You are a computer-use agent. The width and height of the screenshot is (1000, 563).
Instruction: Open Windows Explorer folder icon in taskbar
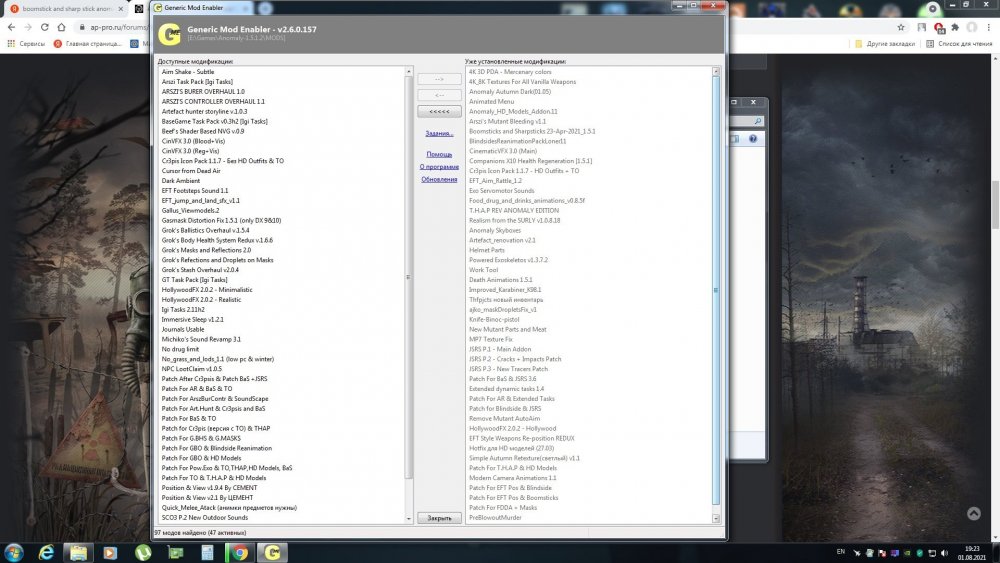(78, 552)
